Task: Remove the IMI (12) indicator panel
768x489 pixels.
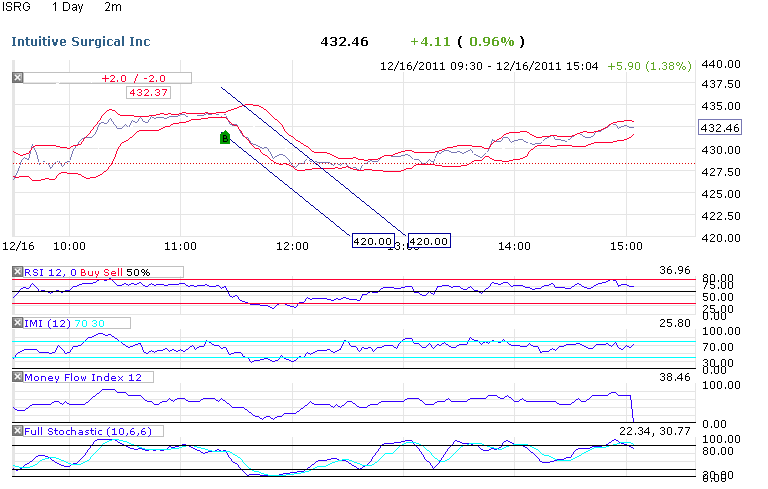Action: [x=18, y=322]
